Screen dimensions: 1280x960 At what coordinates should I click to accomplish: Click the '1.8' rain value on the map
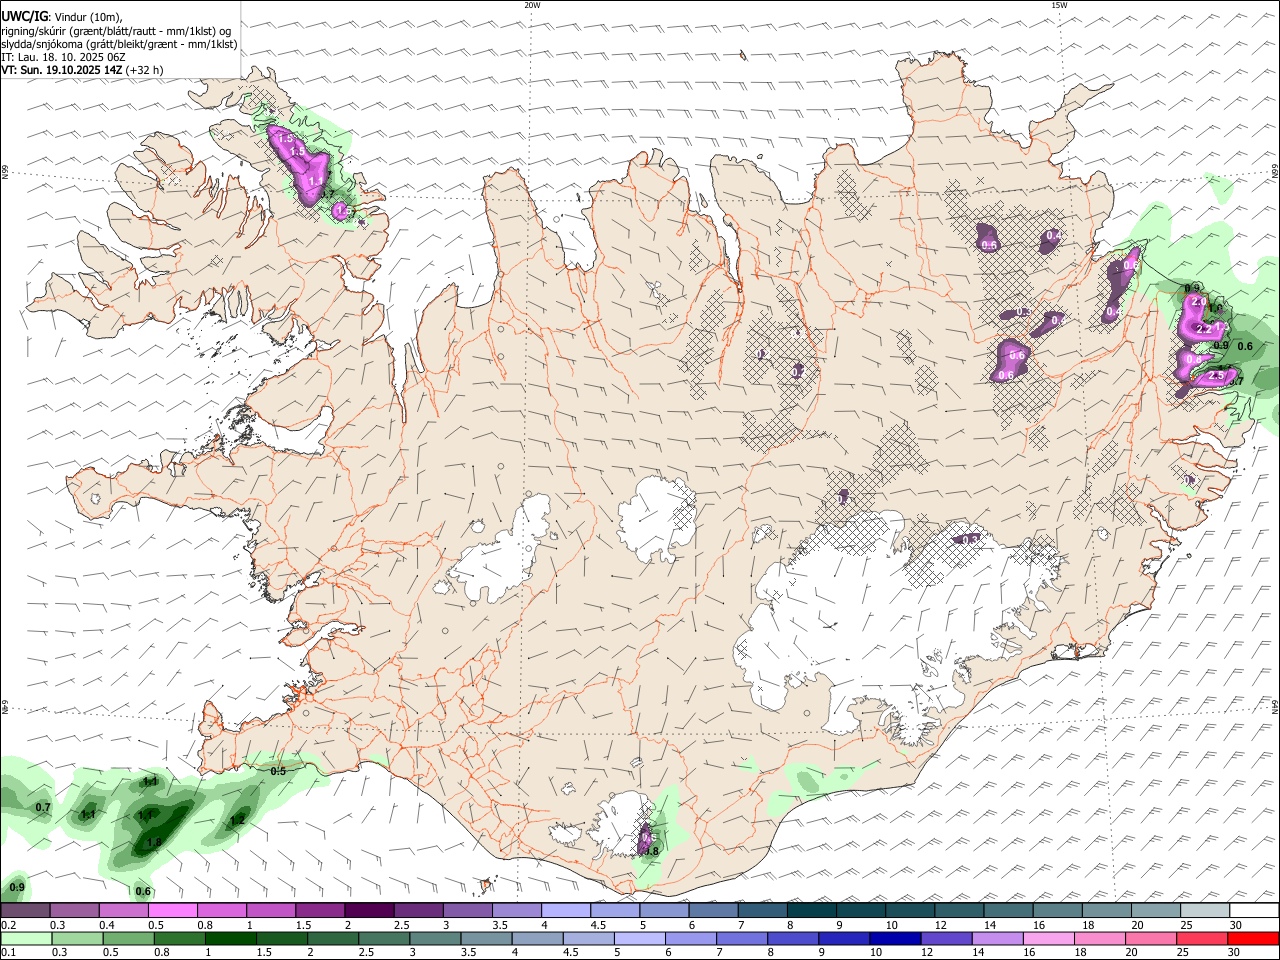[154, 843]
